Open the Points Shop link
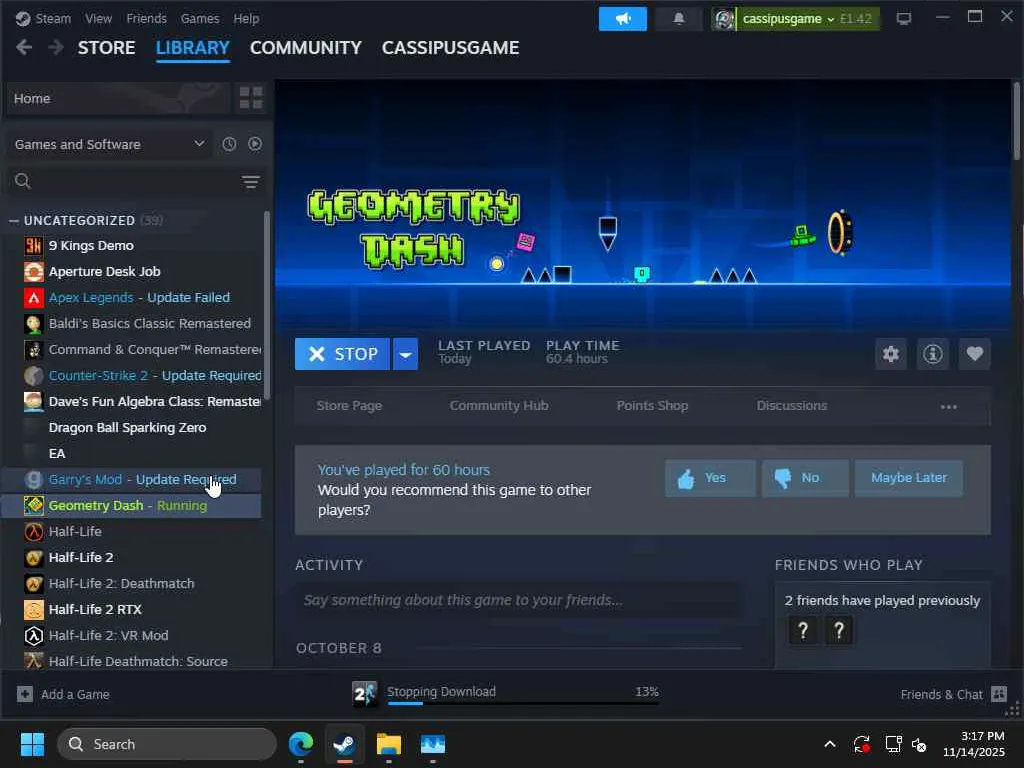This screenshot has width=1024, height=768. [652, 406]
